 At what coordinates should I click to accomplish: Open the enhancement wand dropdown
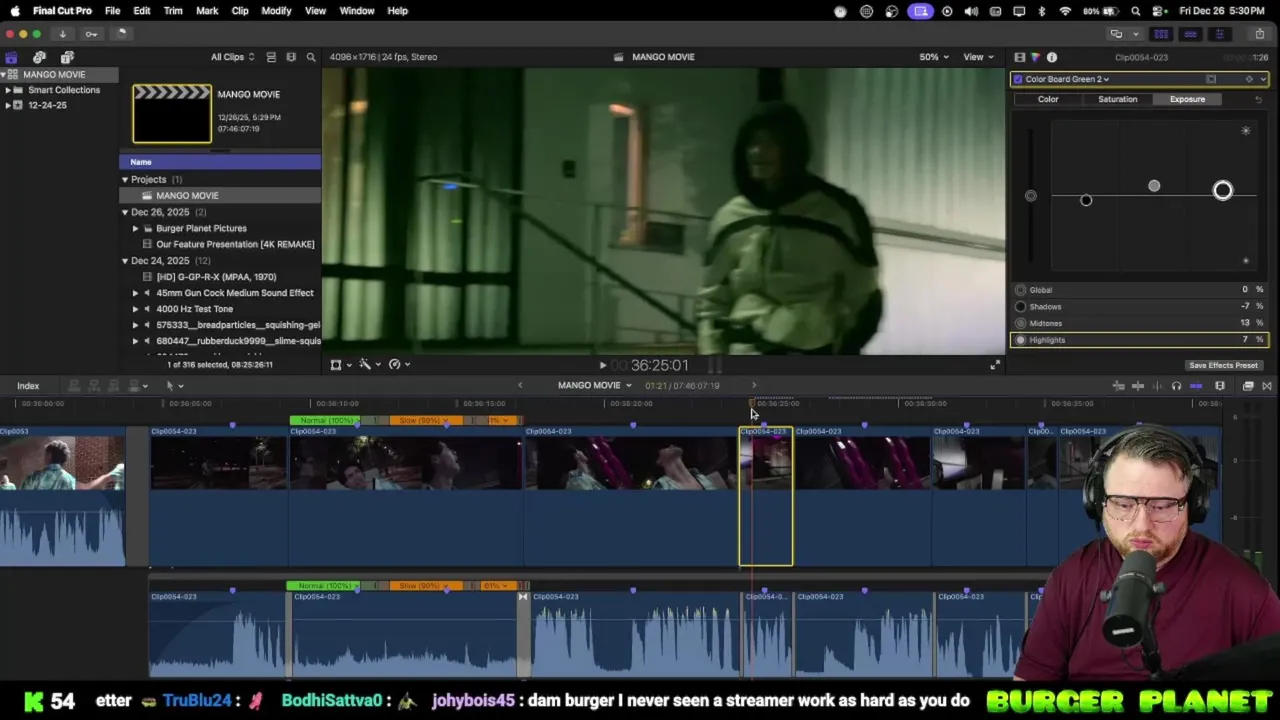pos(369,365)
